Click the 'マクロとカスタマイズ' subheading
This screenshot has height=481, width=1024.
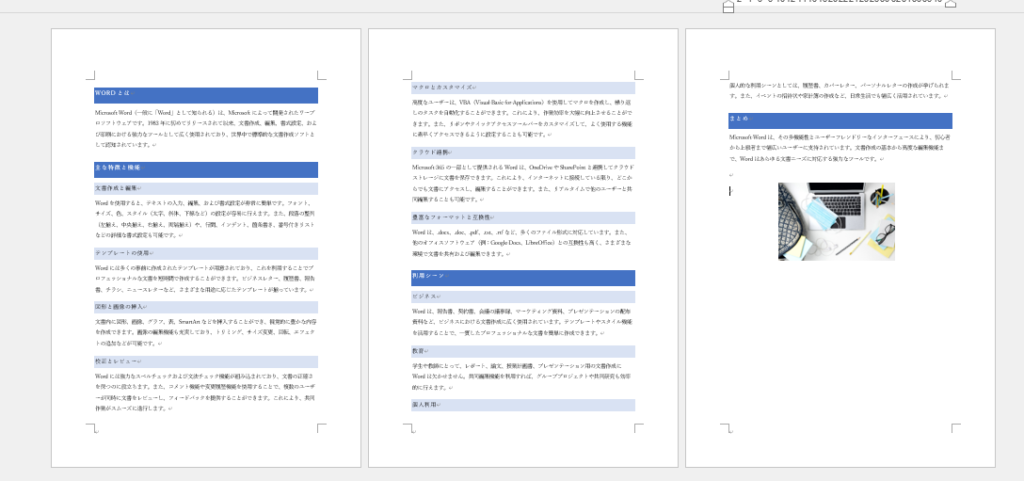(x=523, y=87)
